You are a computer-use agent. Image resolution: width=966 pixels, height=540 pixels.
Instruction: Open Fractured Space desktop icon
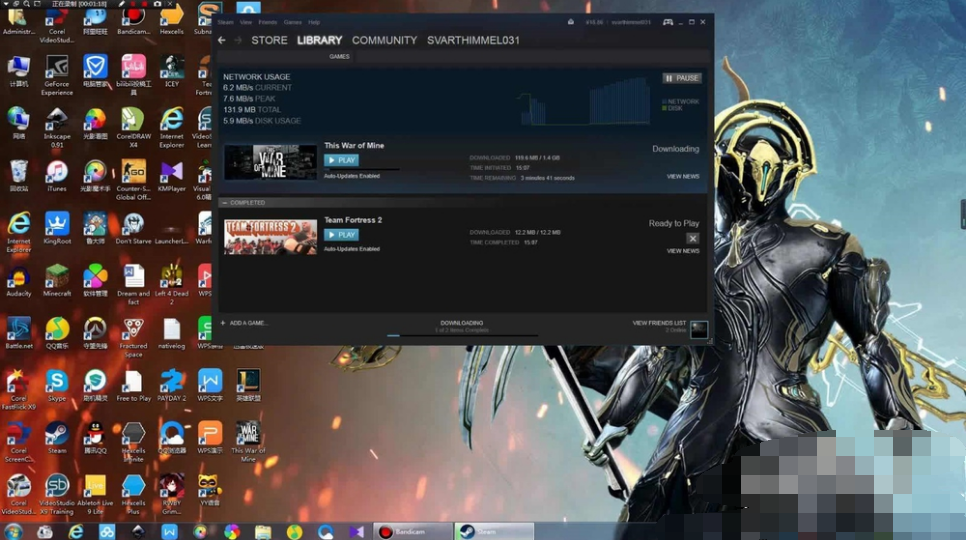tap(133, 337)
